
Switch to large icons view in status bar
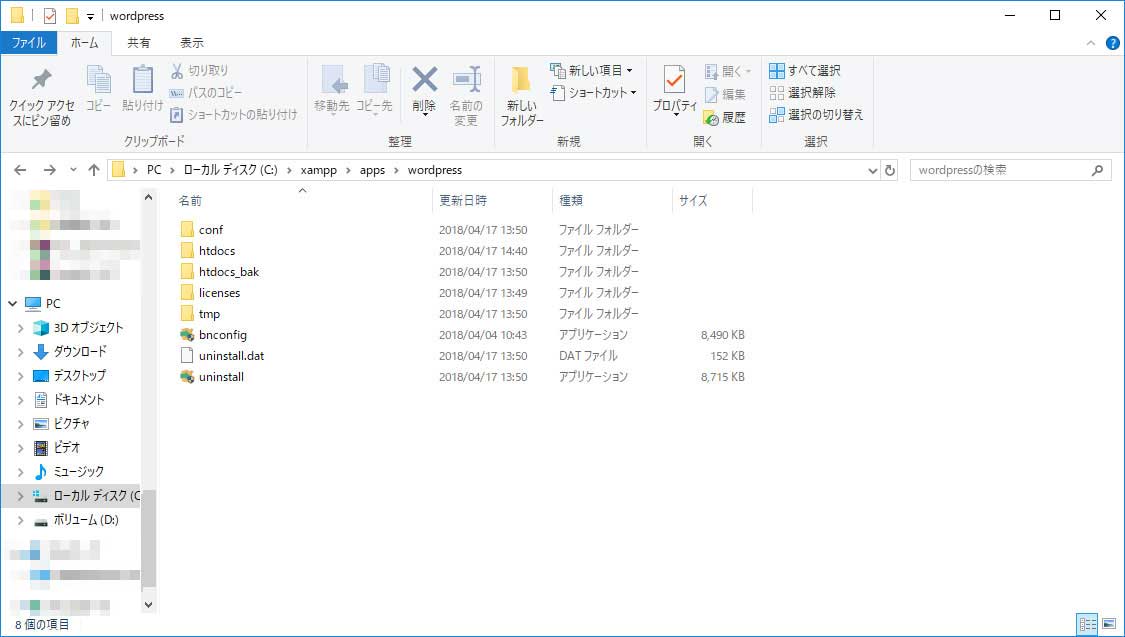click(1109, 623)
